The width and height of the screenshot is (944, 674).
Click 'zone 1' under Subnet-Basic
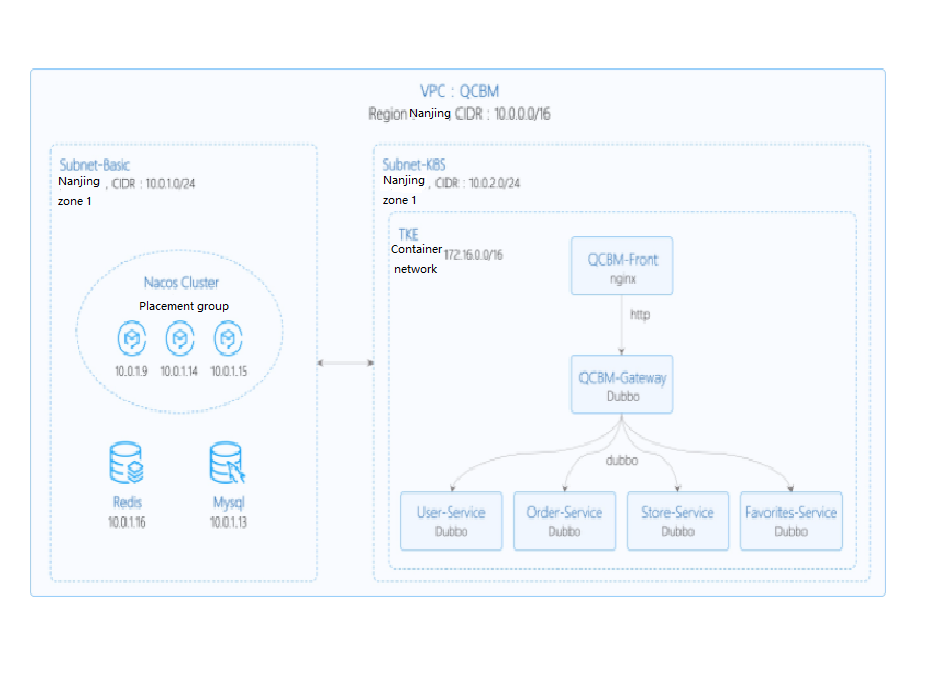[75, 201]
